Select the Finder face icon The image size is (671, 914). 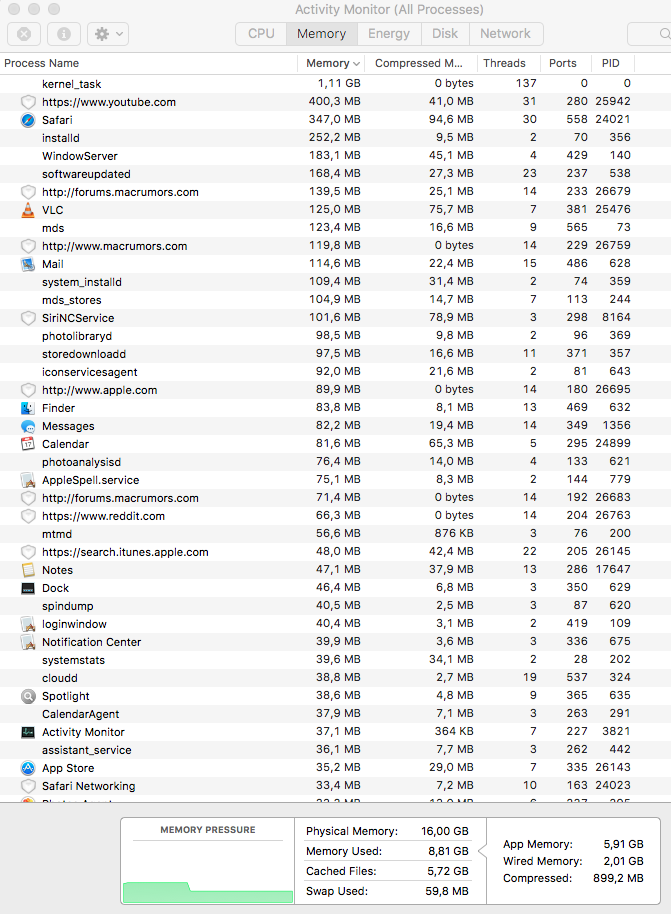[28, 408]
